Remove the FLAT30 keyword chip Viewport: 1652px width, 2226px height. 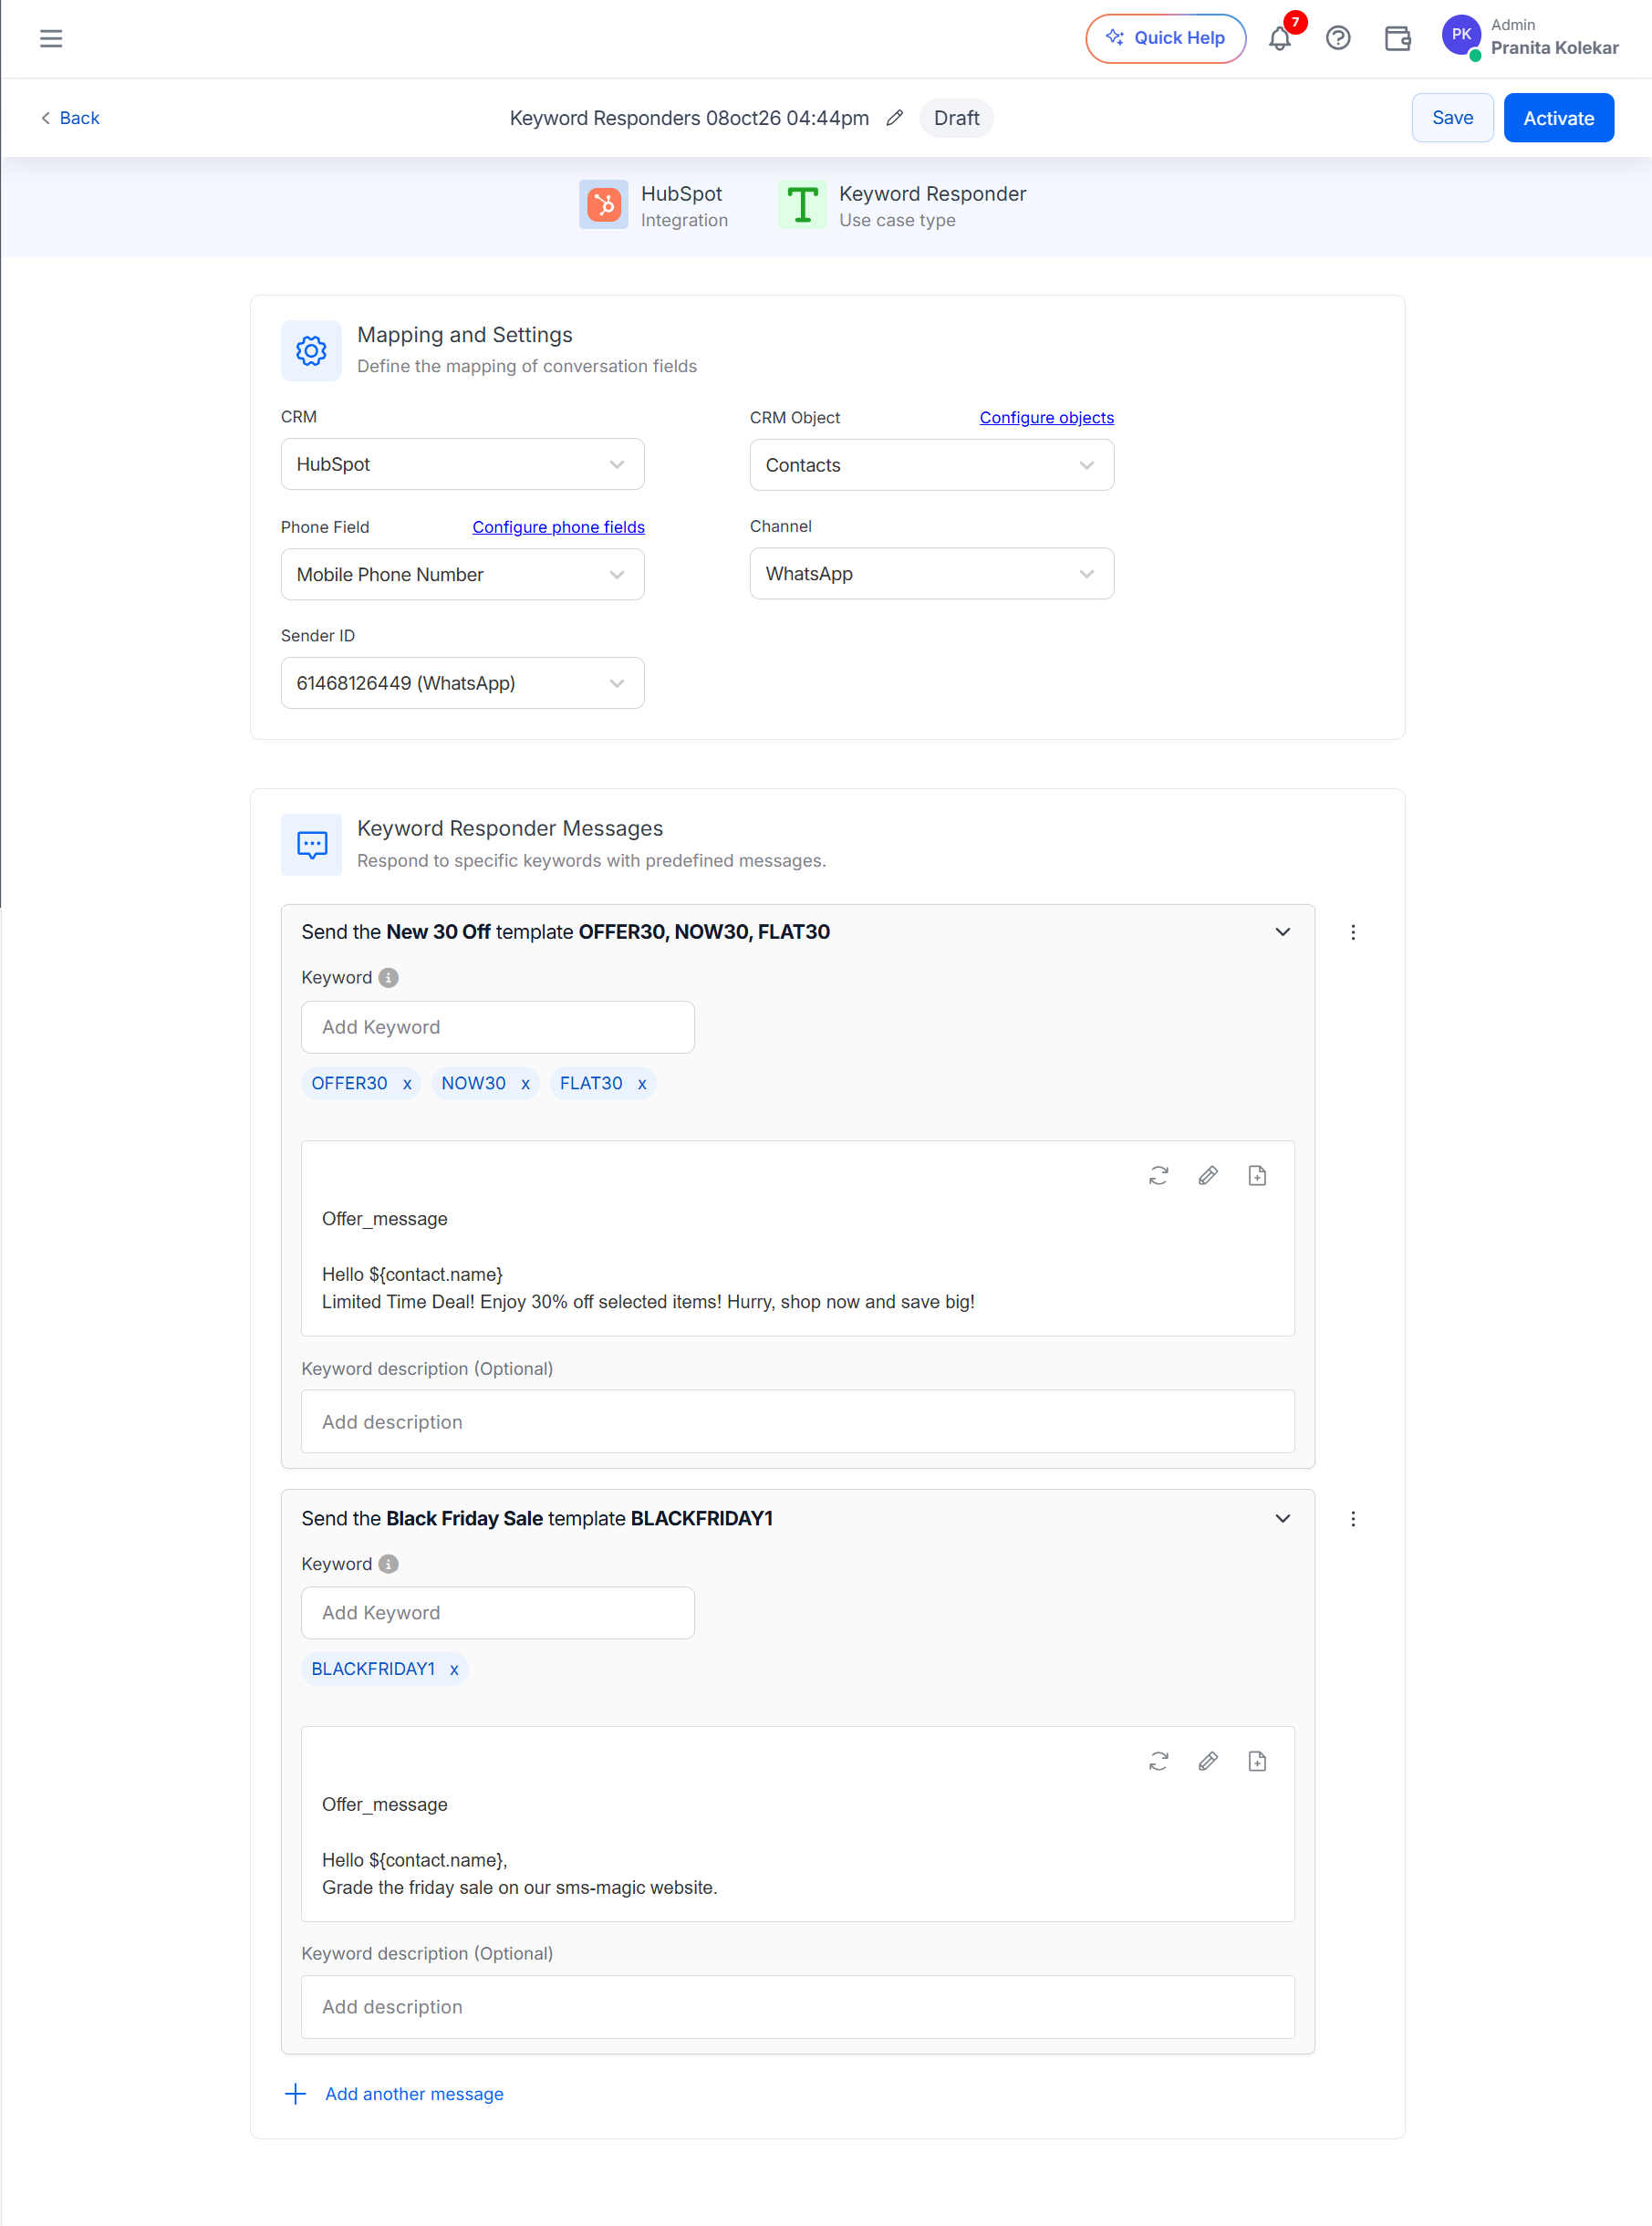pos(642,1084)
